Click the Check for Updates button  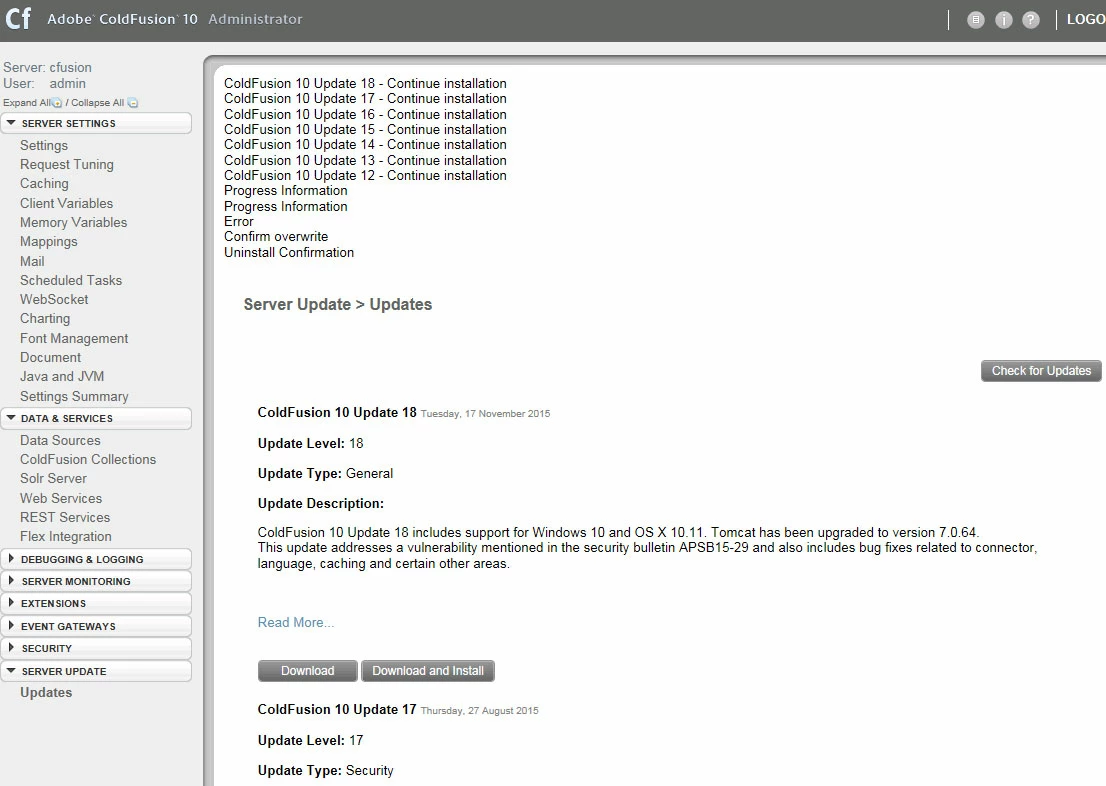point(1041,370)
